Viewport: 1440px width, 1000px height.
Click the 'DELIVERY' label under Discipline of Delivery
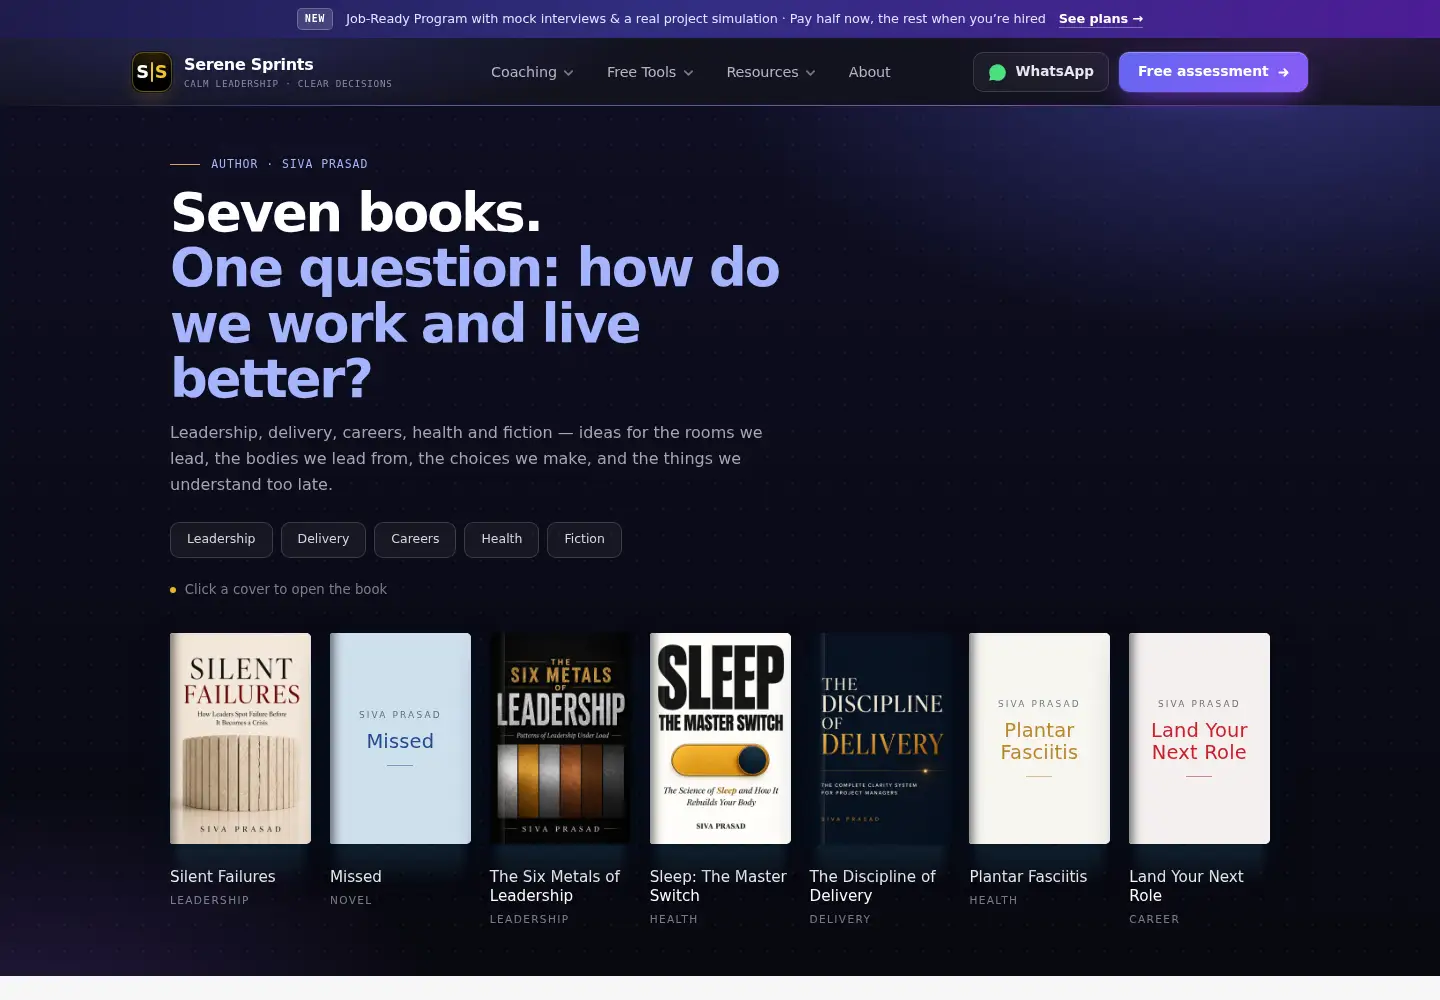pyautogui.click(x=840, y=919)
